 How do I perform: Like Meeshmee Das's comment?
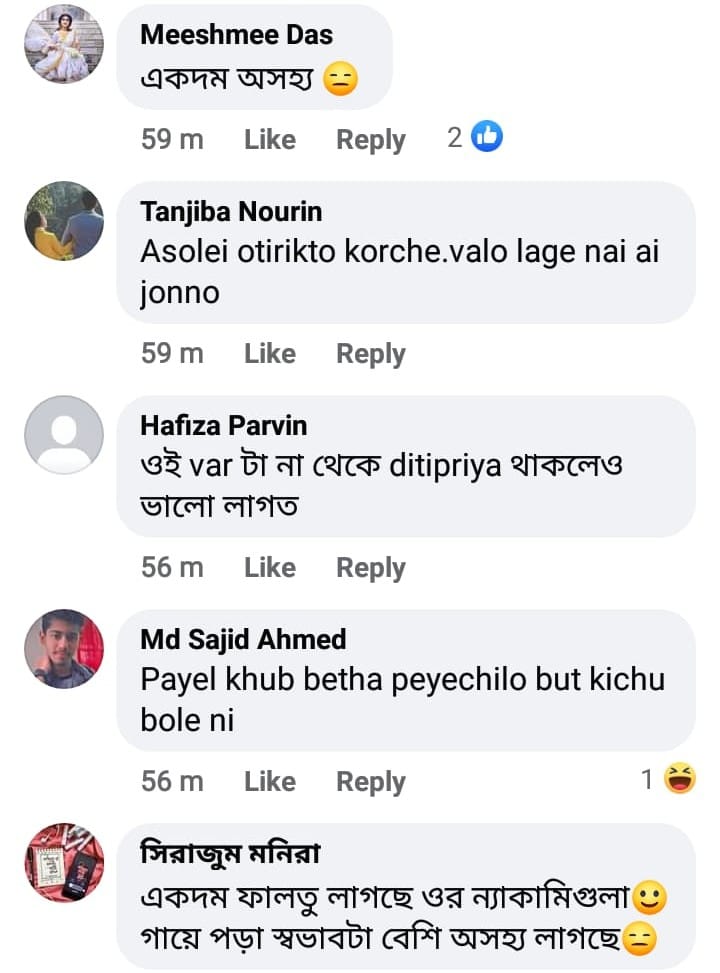pyautogui.click(x=270, y=140)
